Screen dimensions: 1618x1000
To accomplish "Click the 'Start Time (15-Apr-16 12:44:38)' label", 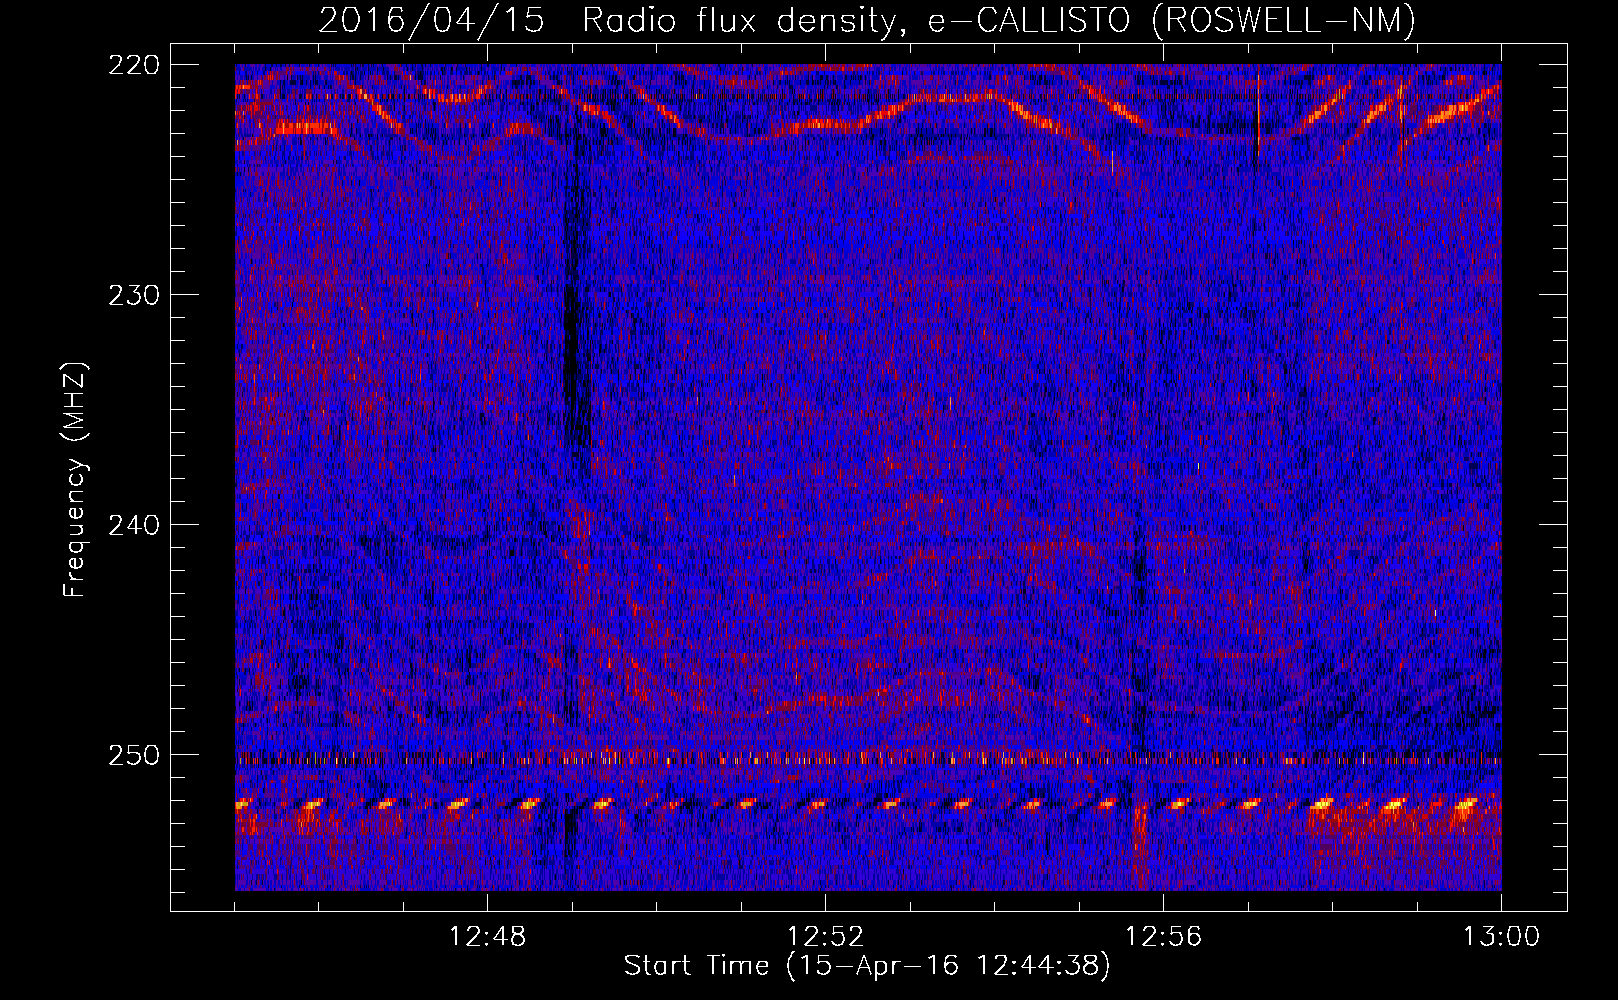I will click(867, 966).
